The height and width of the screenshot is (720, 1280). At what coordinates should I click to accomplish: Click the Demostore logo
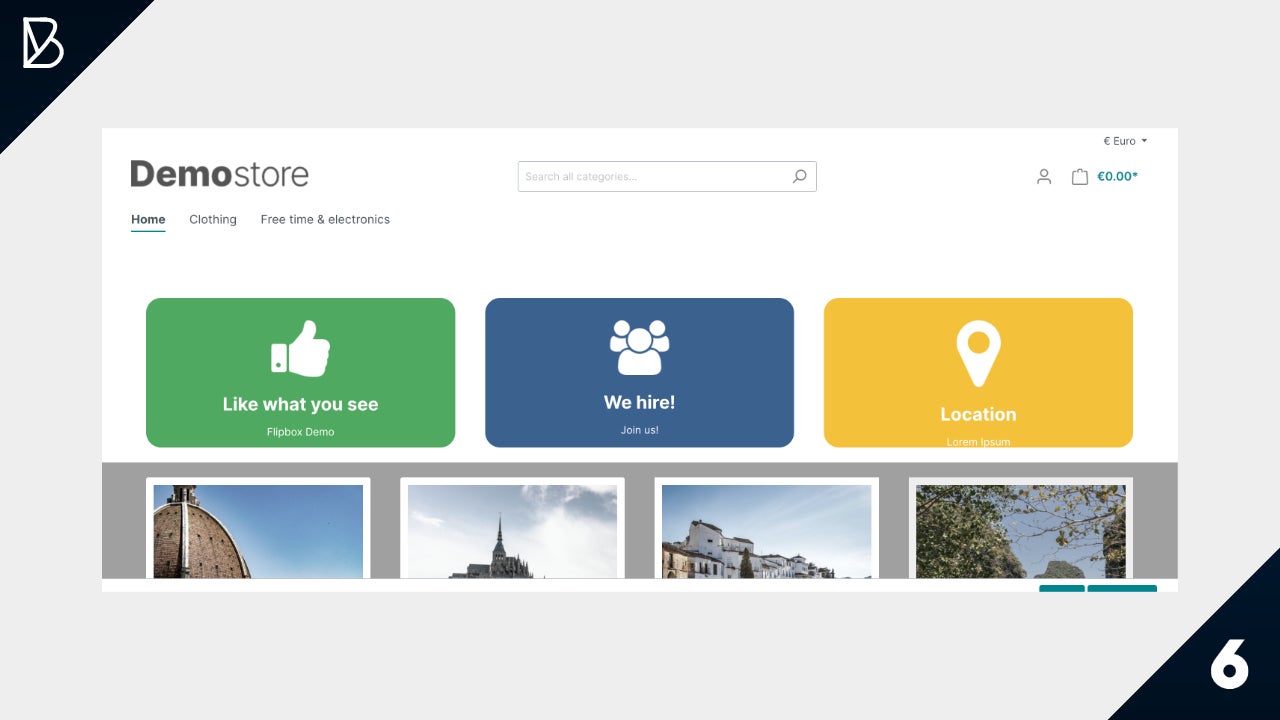[x=220, y=174]
